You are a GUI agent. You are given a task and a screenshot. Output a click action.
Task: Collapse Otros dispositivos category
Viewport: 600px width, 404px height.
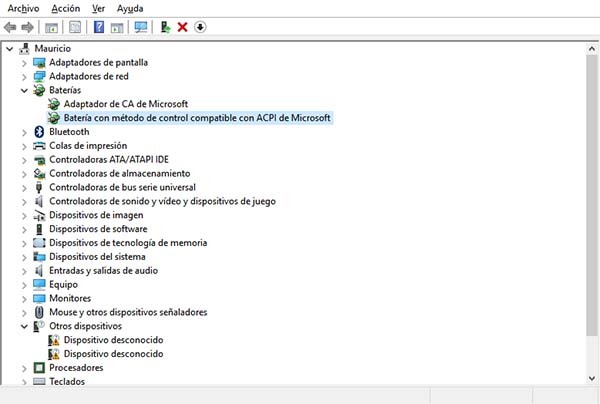pyautogui.click(x=24, y=326)
